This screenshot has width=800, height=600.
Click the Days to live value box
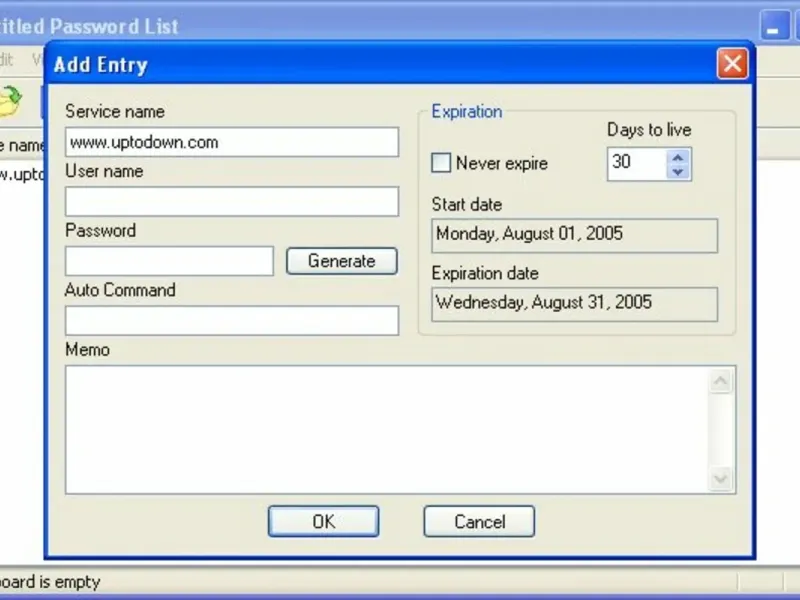pyautogui.click(x=637, y=164)
